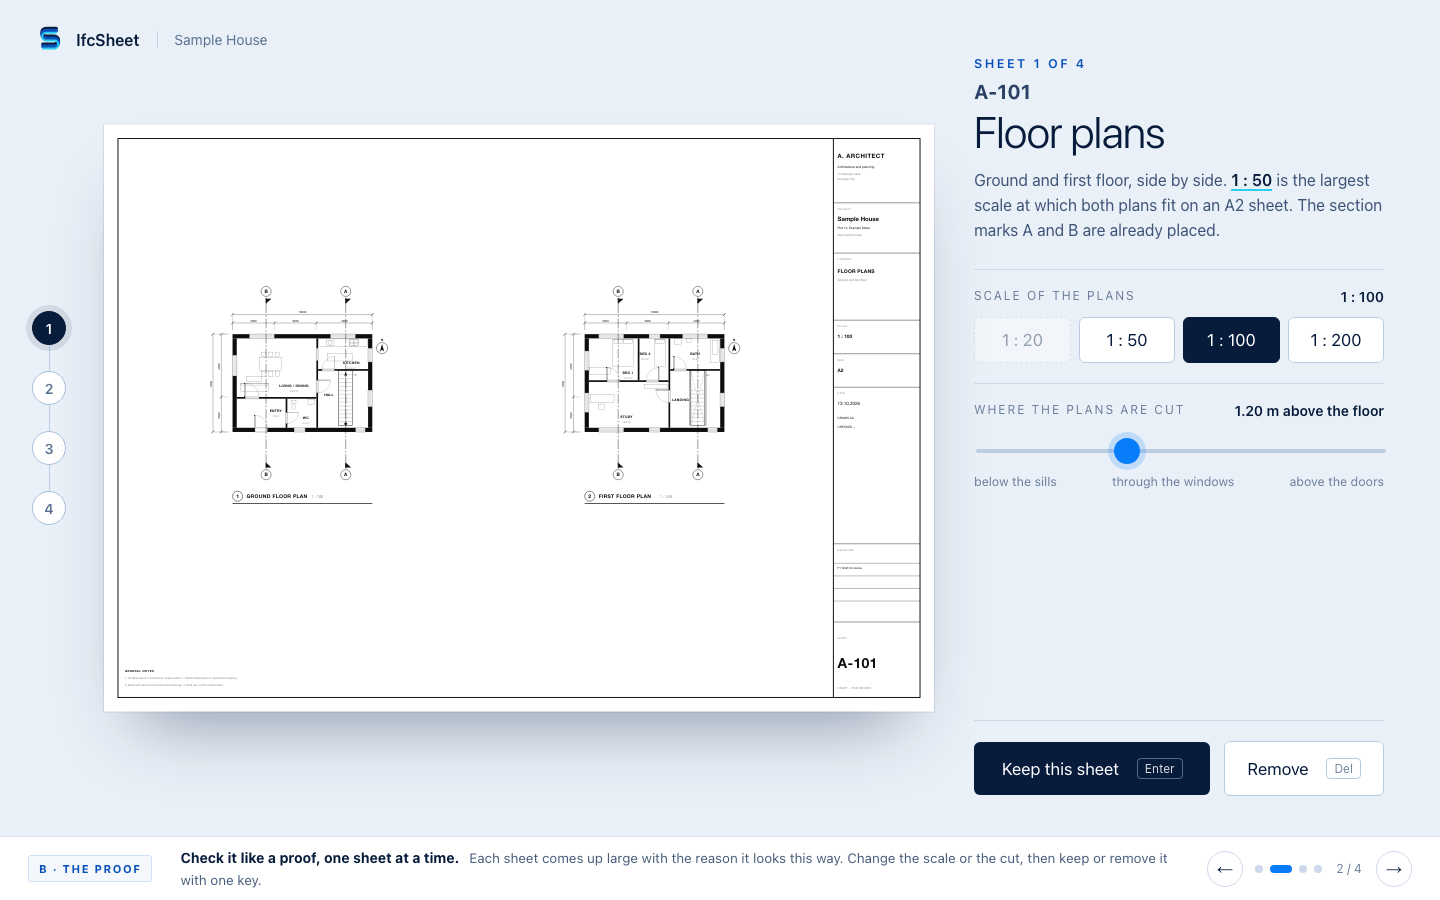This screenshot has width=1440, height=900.
Task: Click the third pagination dot
Action: click(x=1303, y=869)
